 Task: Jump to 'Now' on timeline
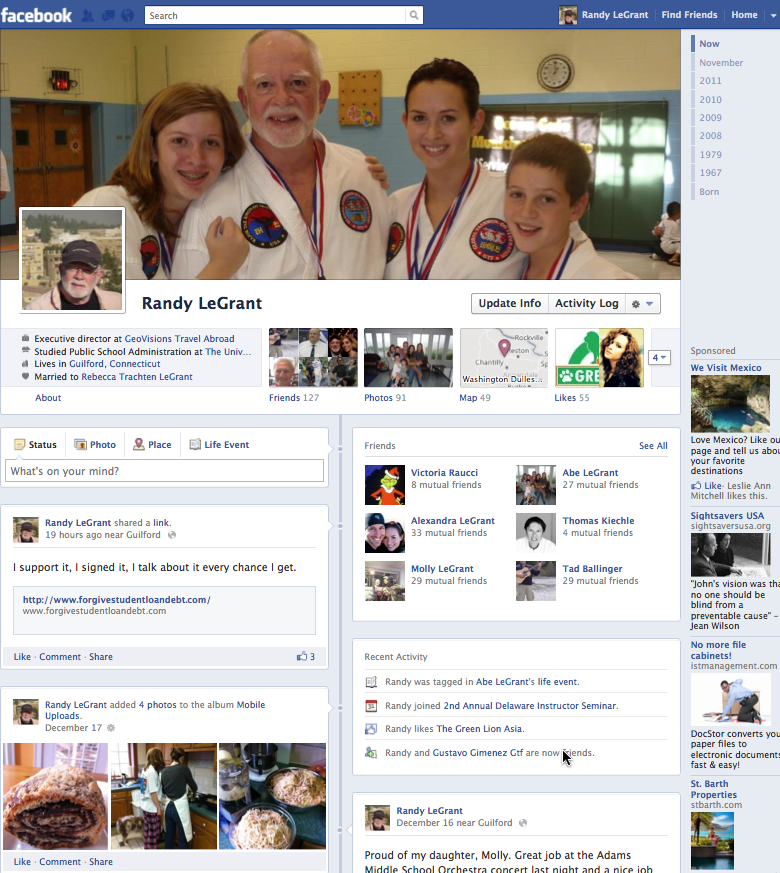click(x=709, y=44)
